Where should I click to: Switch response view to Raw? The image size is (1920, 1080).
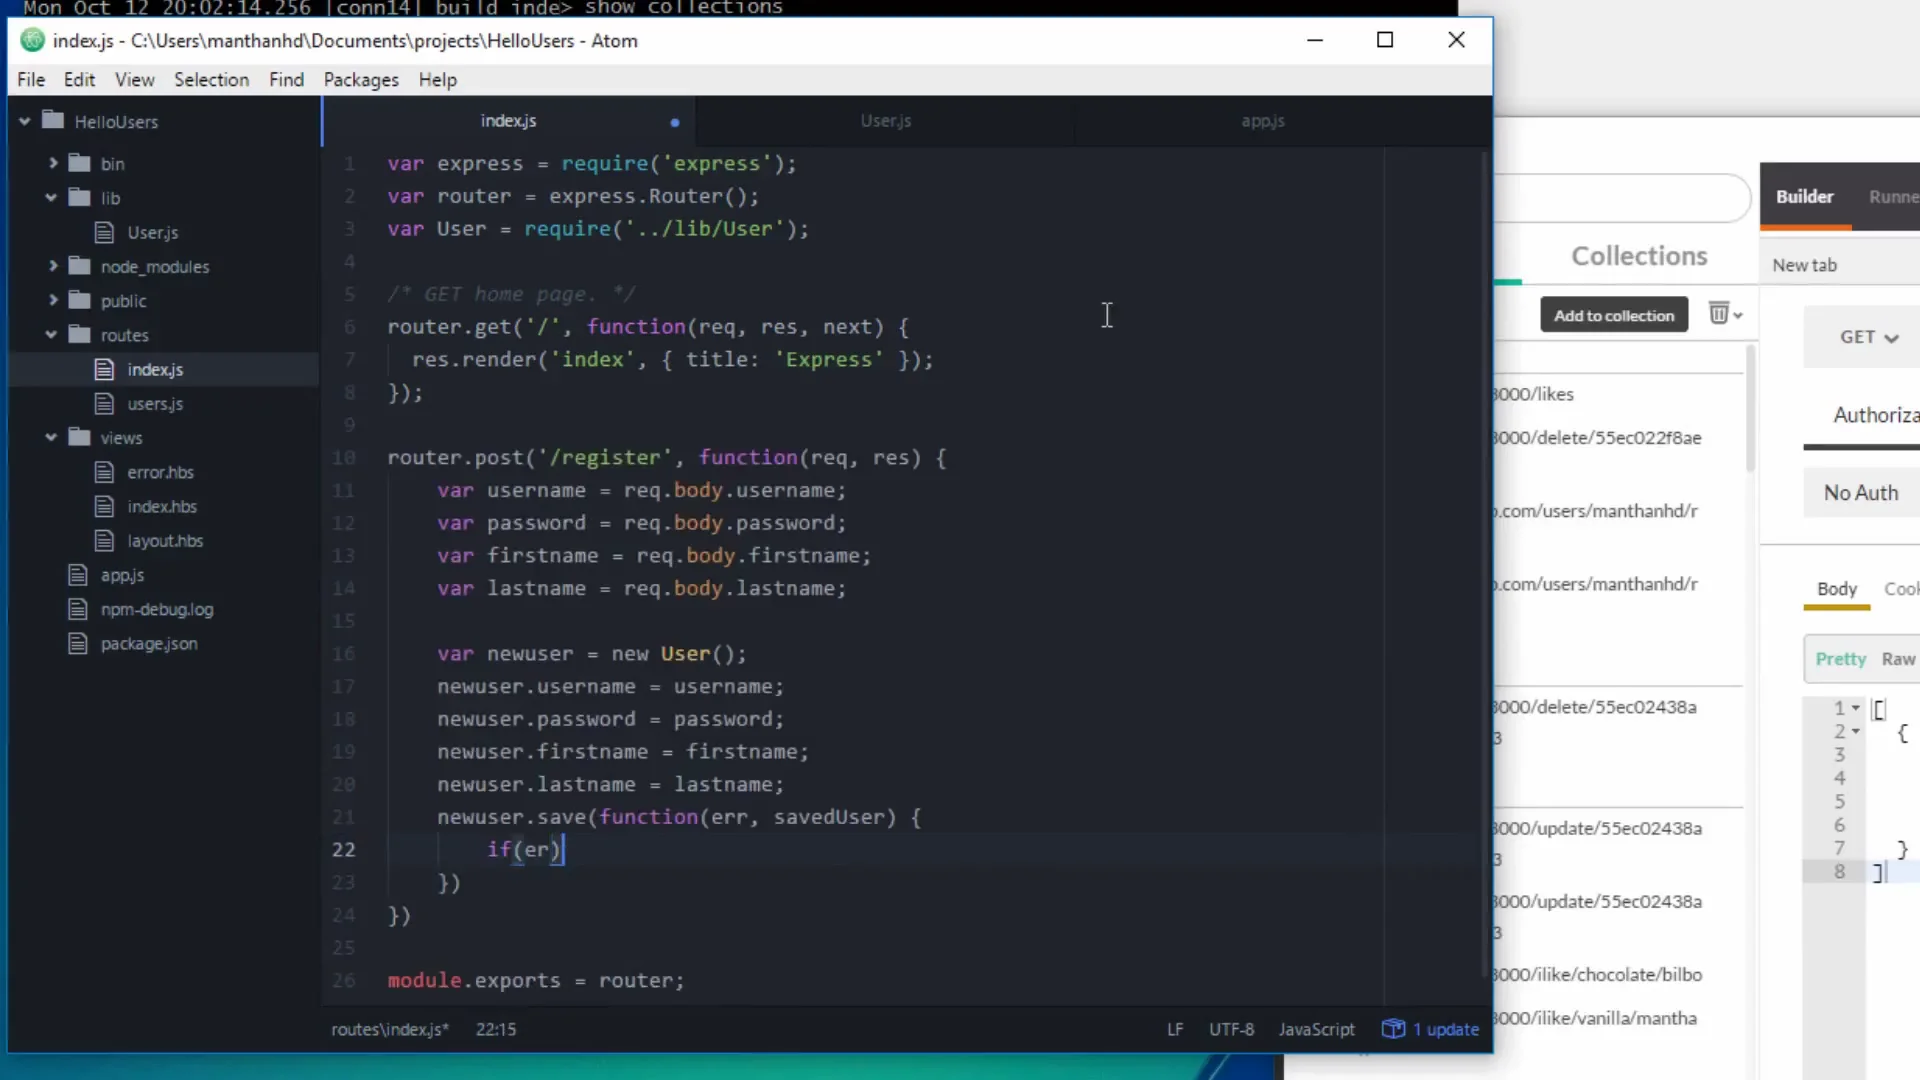click(1898, 659)
